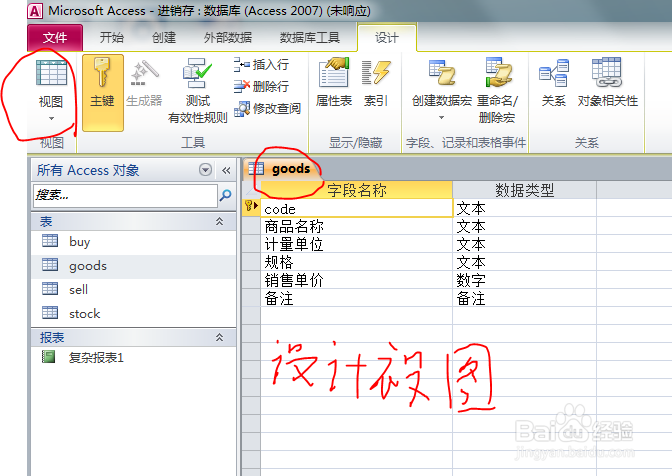
Task: Click data type 文本 of 计量单位 row
Action: [525, 244]
